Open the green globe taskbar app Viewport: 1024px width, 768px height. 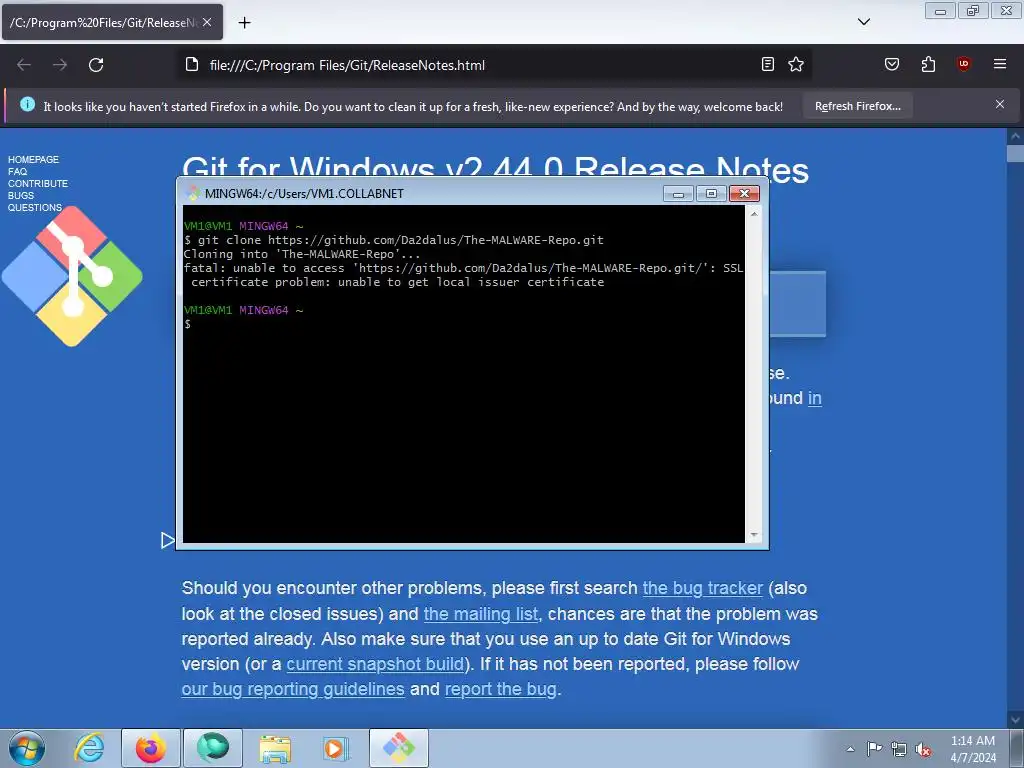pyautogui.click(x=212, y=748)
